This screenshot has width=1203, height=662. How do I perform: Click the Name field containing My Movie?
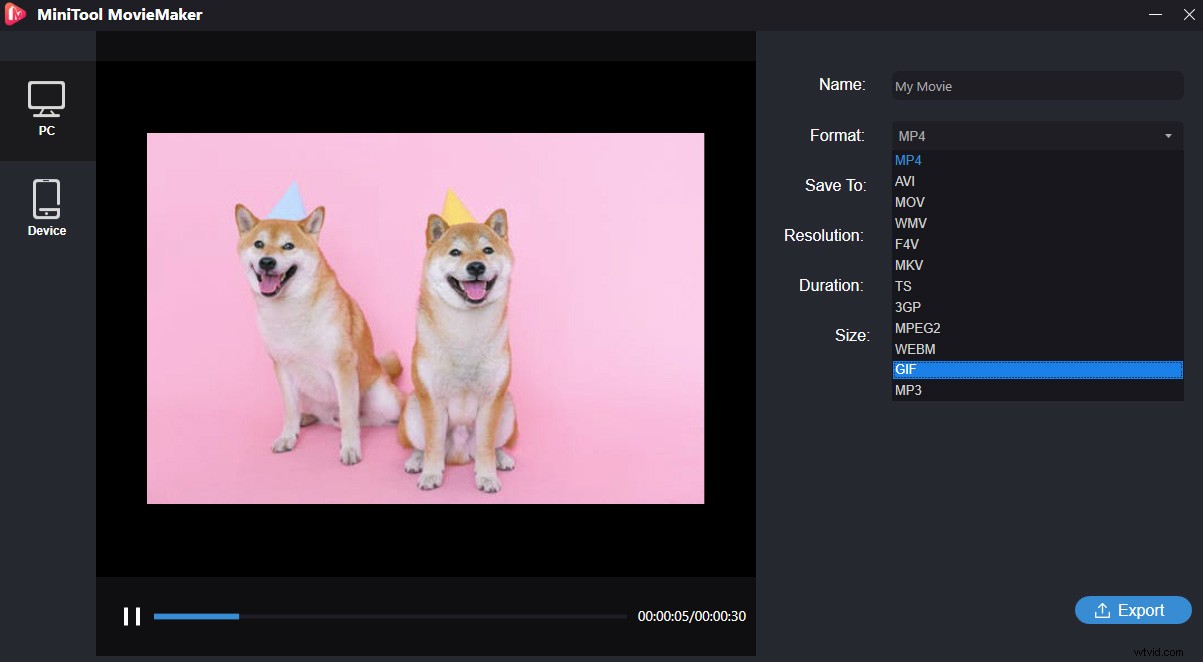coord(1037,86)
